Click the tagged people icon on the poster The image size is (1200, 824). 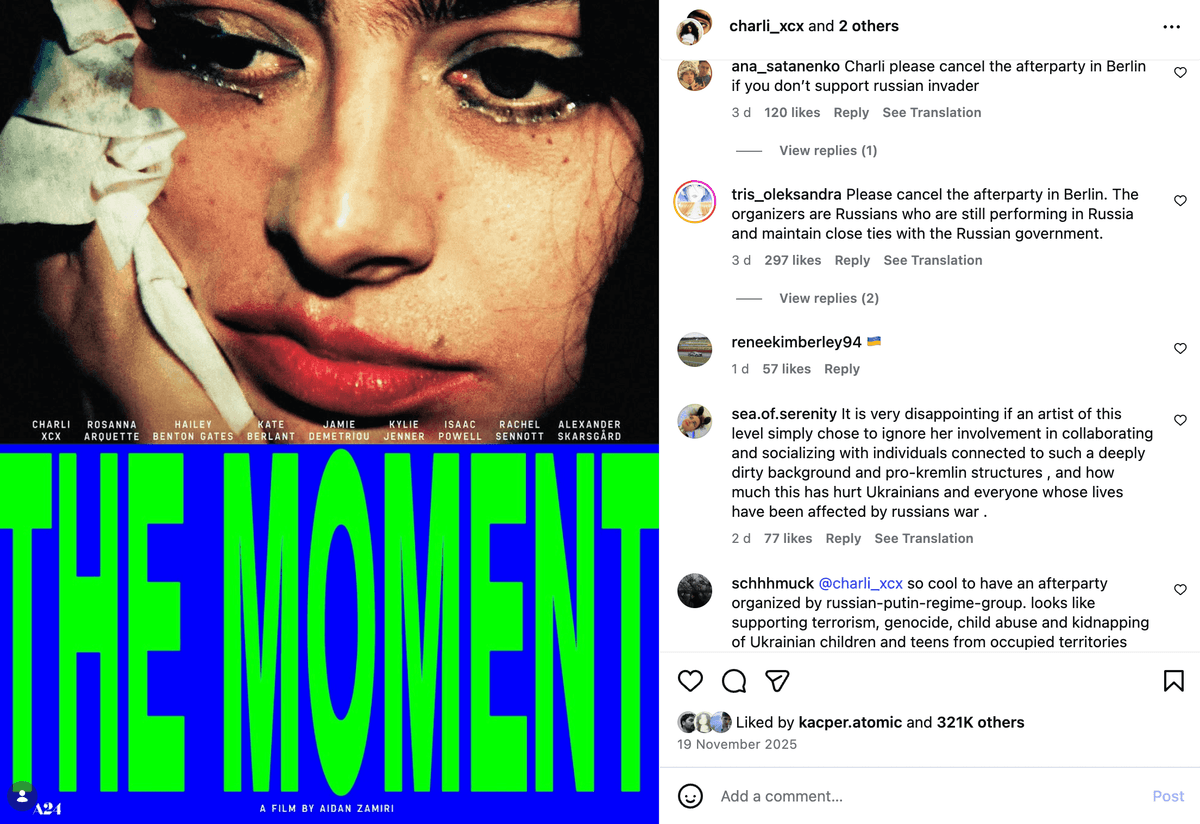coord(22,796)
